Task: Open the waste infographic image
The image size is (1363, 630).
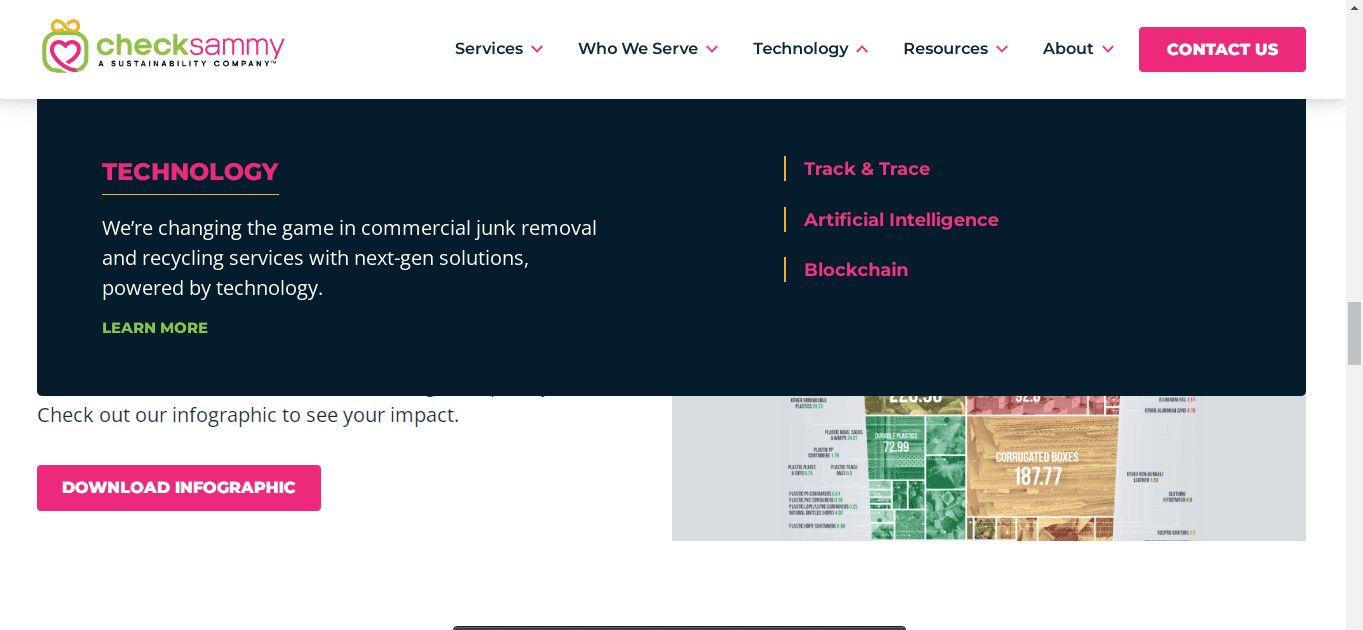Action: point(989,468)
